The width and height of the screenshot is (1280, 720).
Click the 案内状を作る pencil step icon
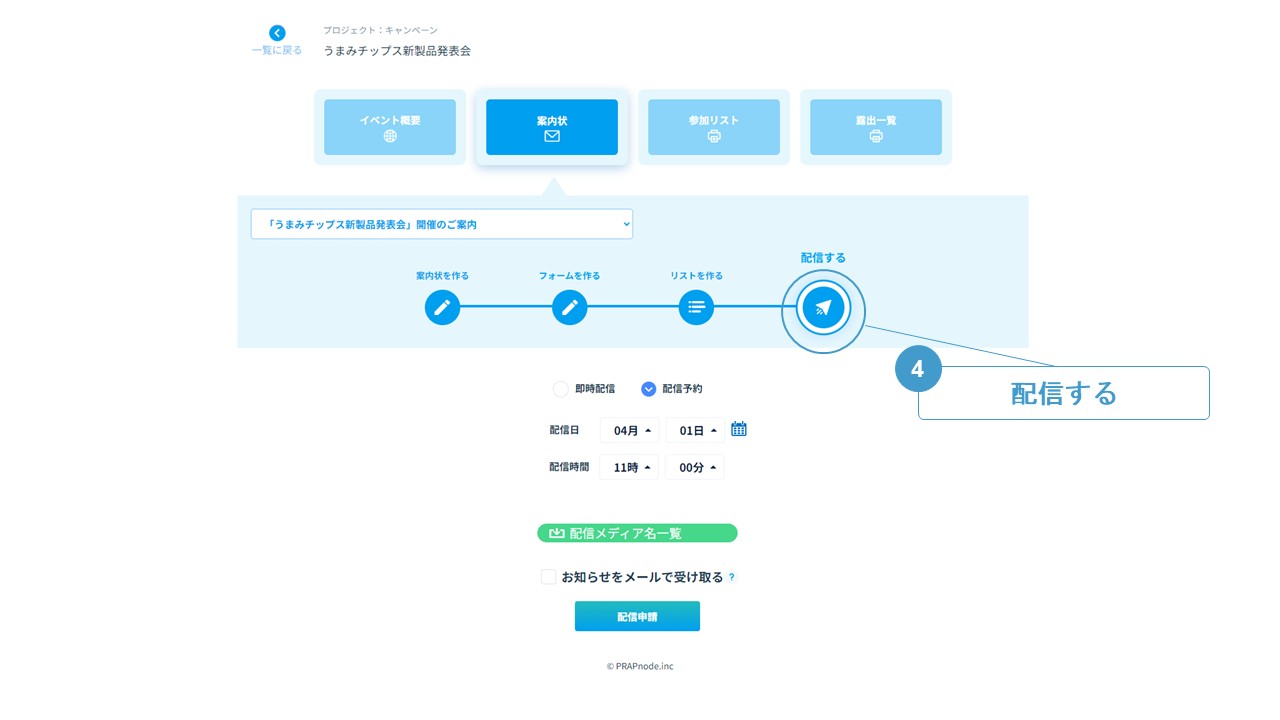click(442, 307)
